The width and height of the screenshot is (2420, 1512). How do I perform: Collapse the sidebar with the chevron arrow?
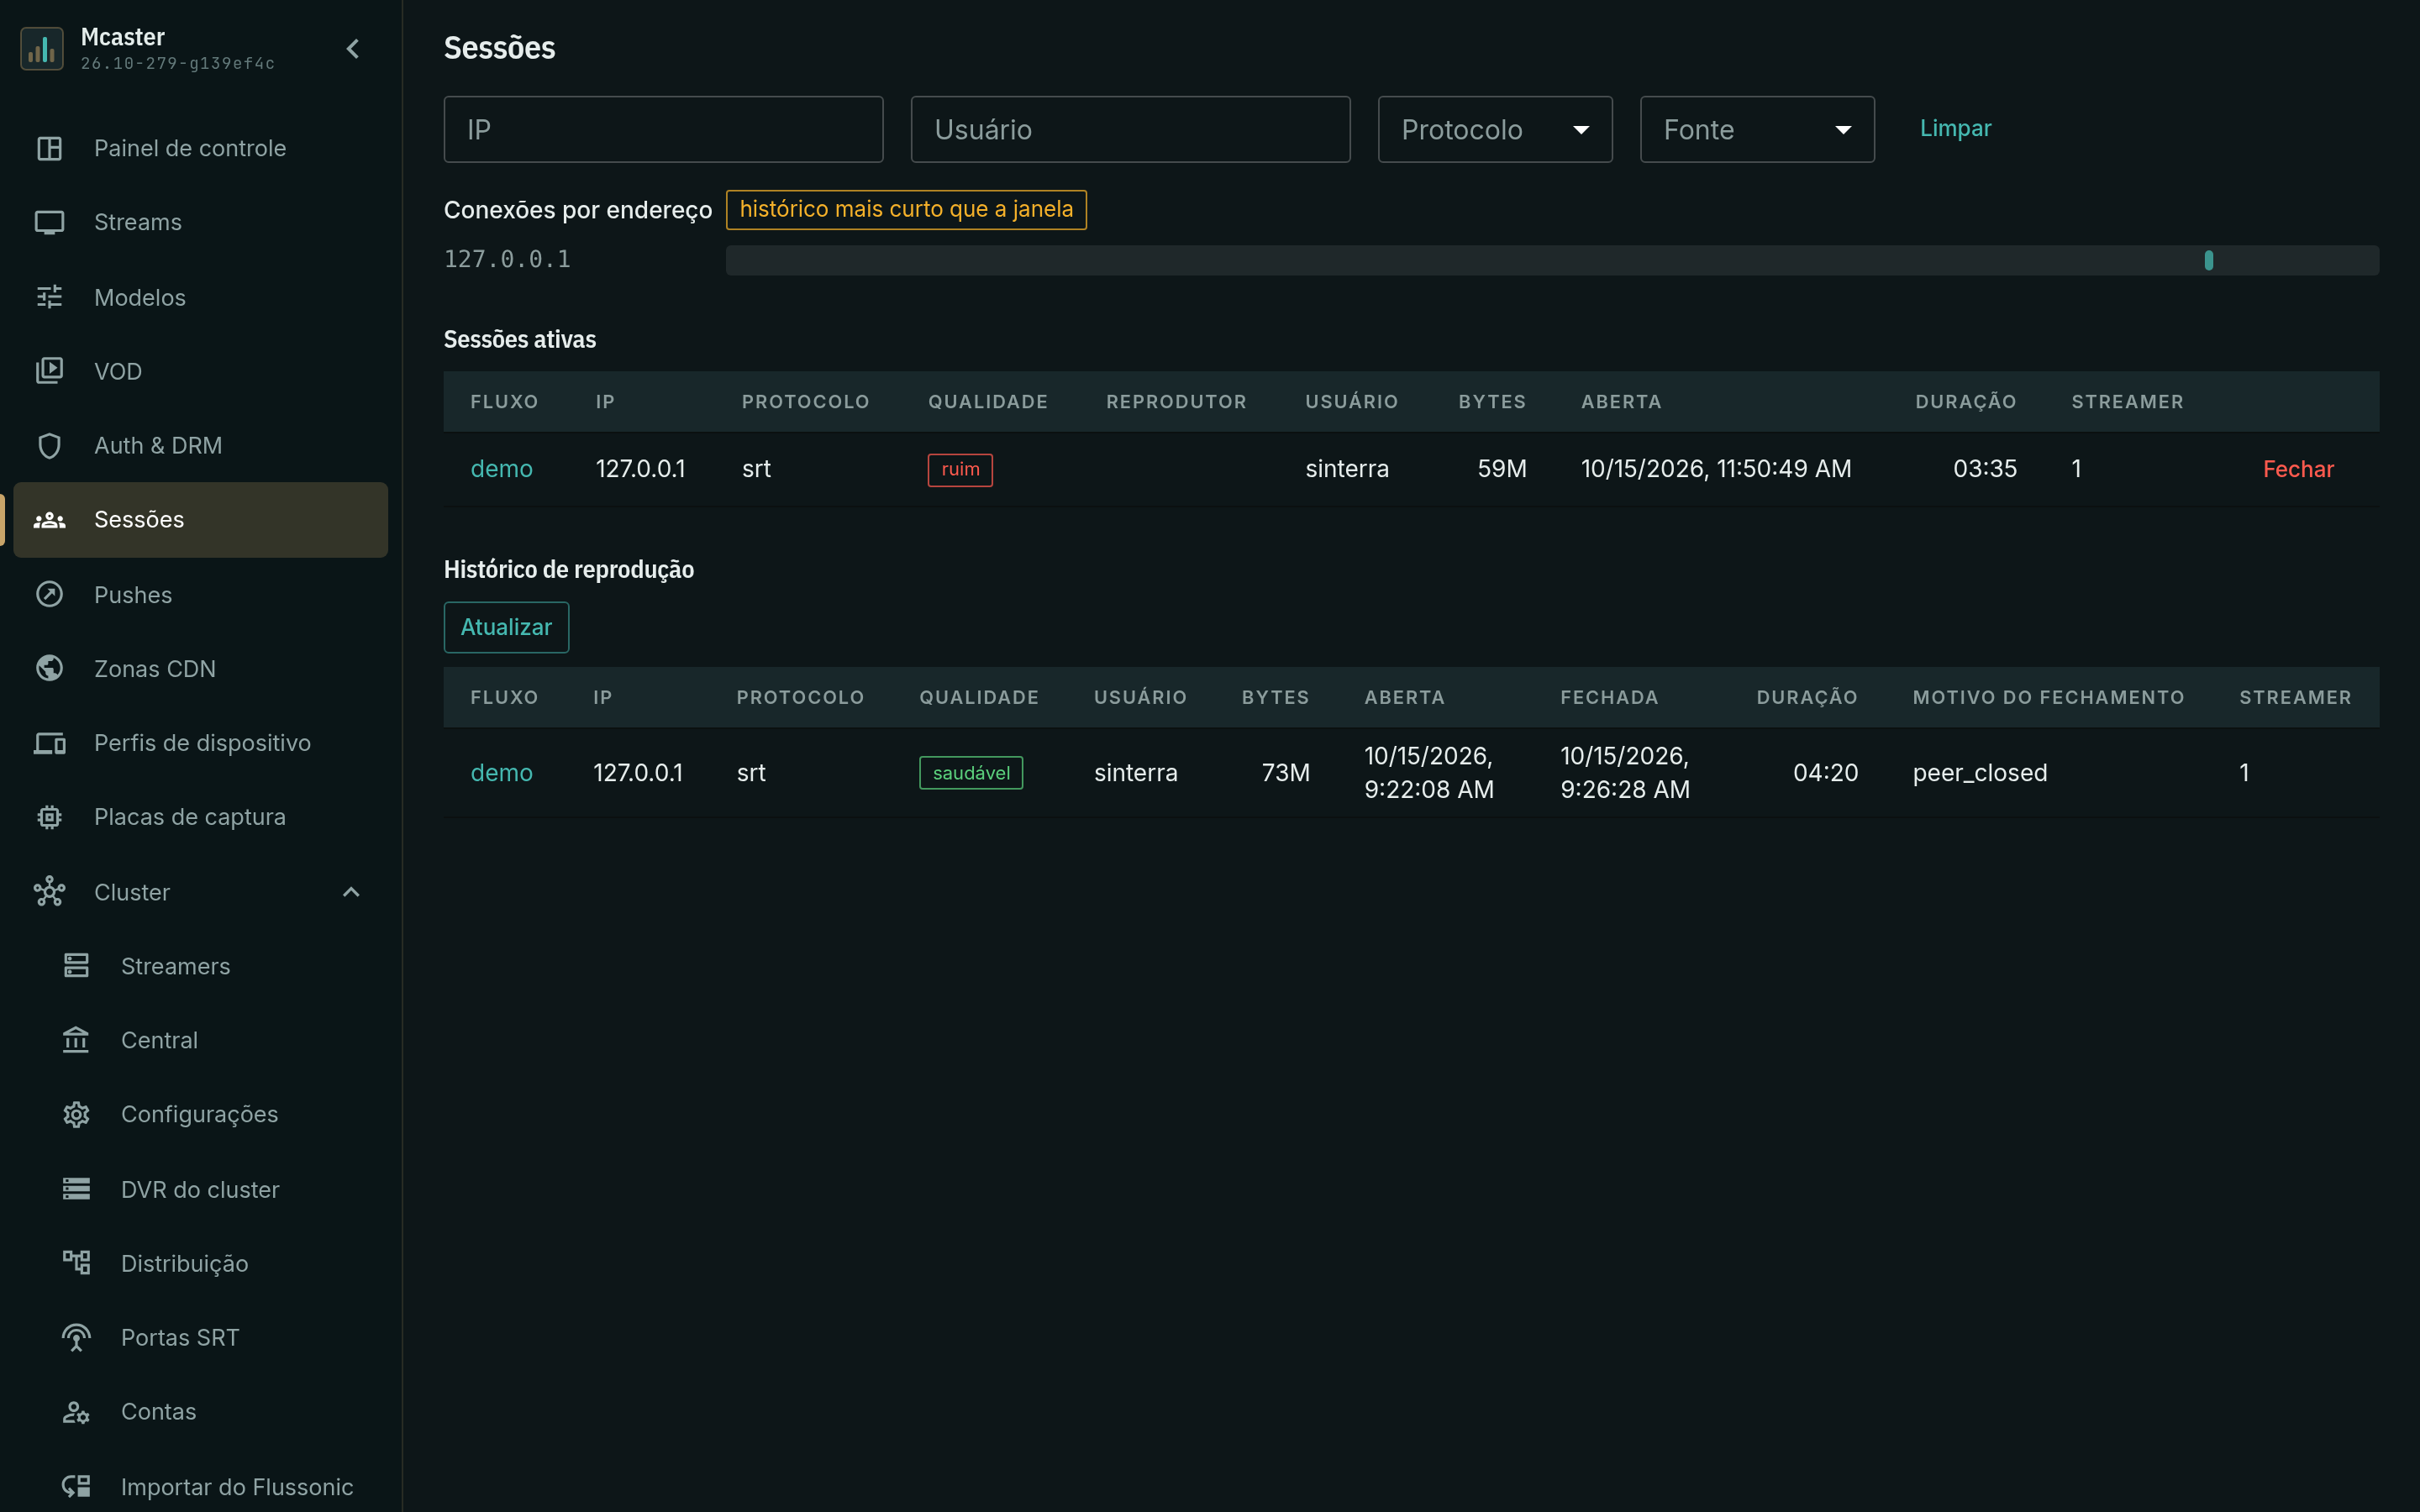[353, 48]
